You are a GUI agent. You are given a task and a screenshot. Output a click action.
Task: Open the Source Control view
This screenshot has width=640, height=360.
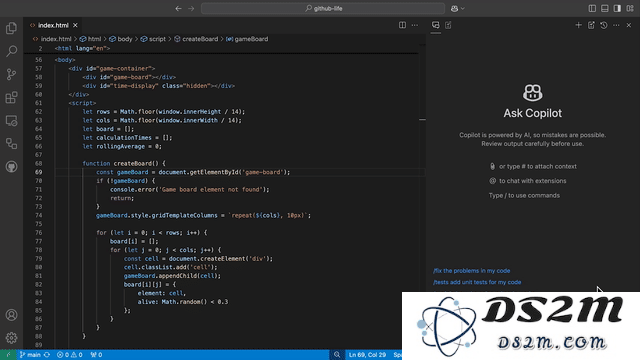coord(11,74)
